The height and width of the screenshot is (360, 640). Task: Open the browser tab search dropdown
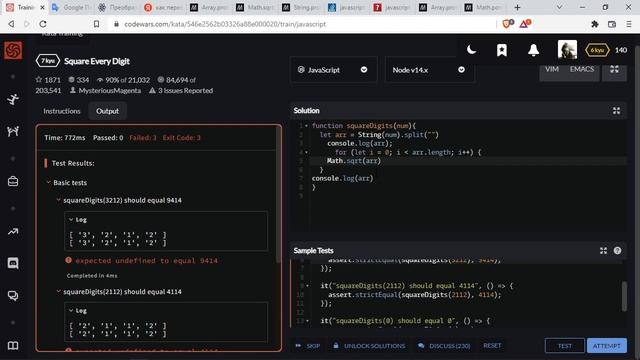click(x=559, y=7)
